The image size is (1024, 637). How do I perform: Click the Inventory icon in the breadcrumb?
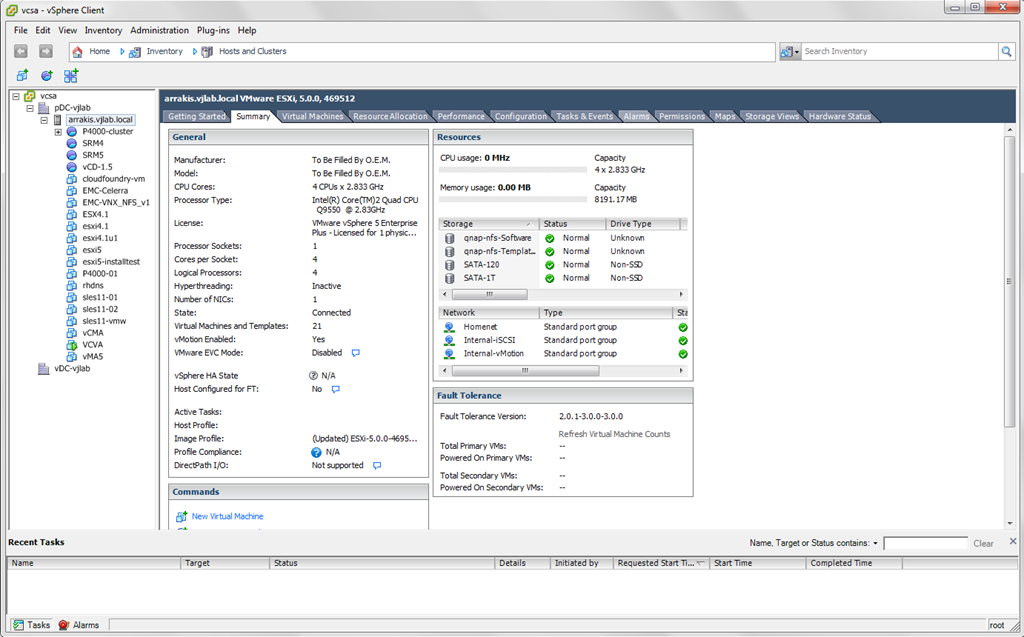coord(135,52)
